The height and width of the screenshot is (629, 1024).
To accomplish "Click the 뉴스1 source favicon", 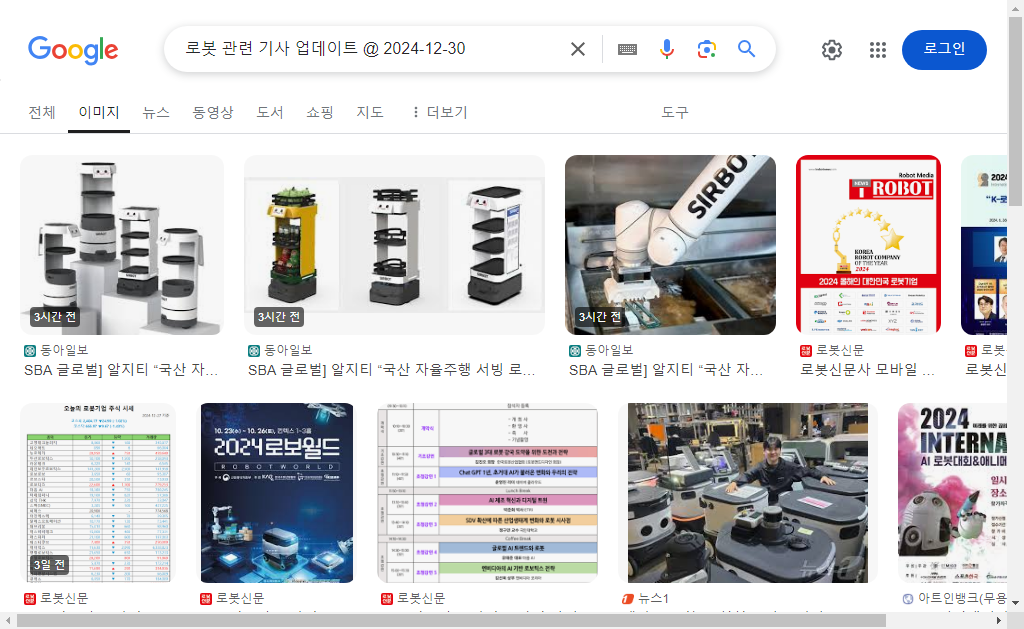I will tap(628, 598).
